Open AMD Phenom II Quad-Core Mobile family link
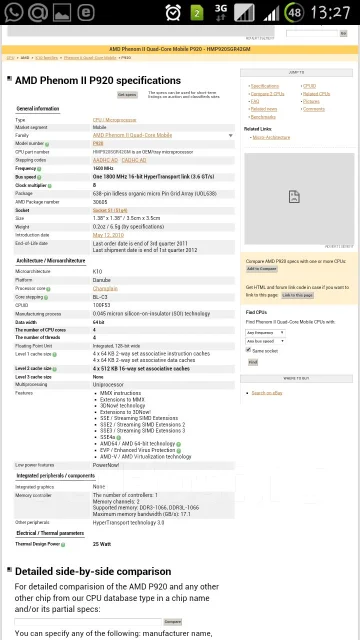Screen dimensions: 360x640 pos(132,135)
